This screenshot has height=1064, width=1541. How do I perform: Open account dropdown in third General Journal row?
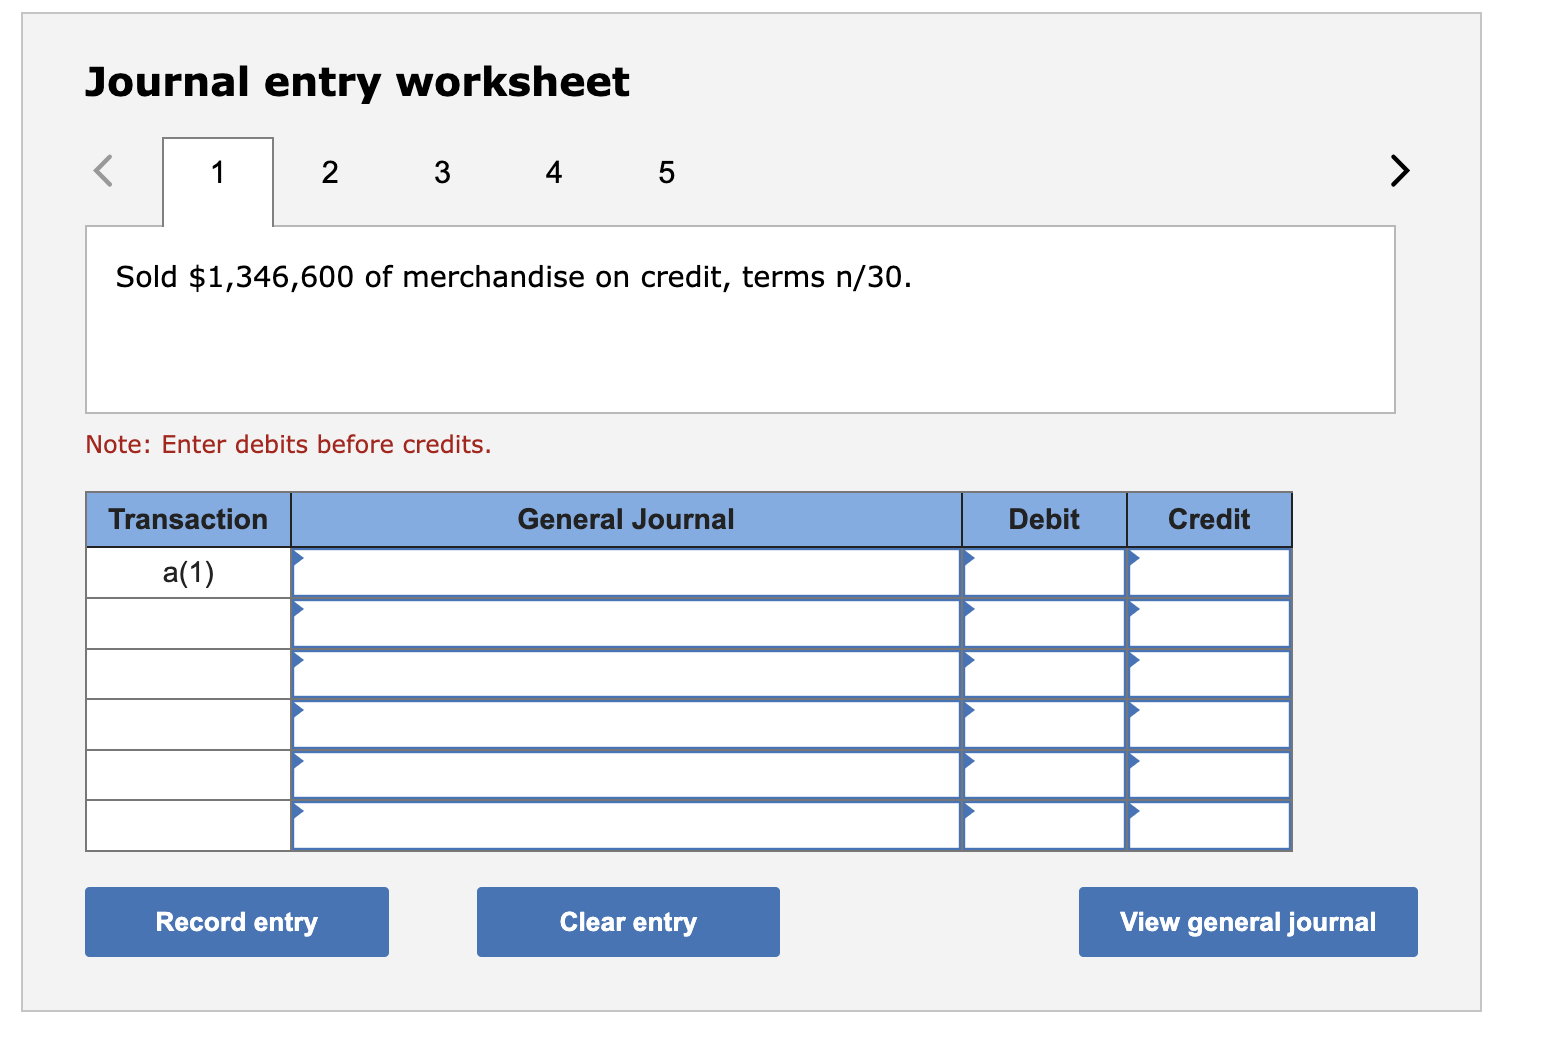(298, 660)
